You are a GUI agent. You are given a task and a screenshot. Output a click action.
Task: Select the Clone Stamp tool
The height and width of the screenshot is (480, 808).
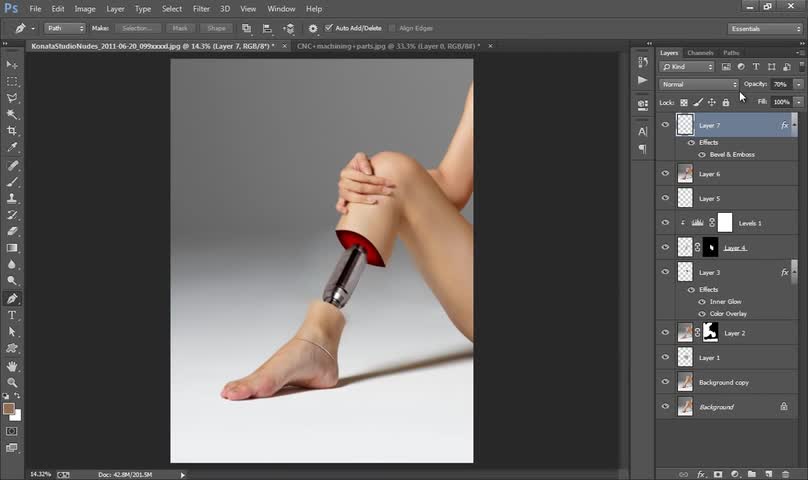(x=12, y=198)
